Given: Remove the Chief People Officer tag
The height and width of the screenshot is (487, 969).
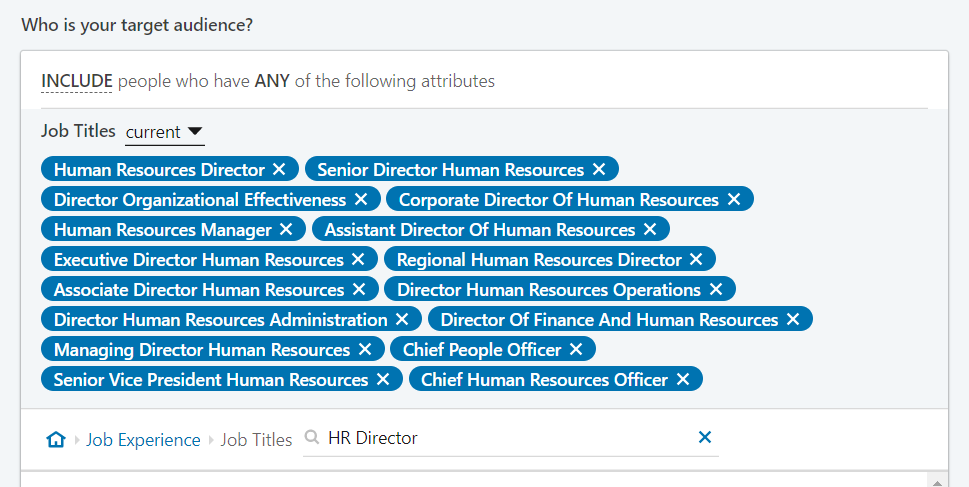Looking at the screenshot, I should [576, 349].
